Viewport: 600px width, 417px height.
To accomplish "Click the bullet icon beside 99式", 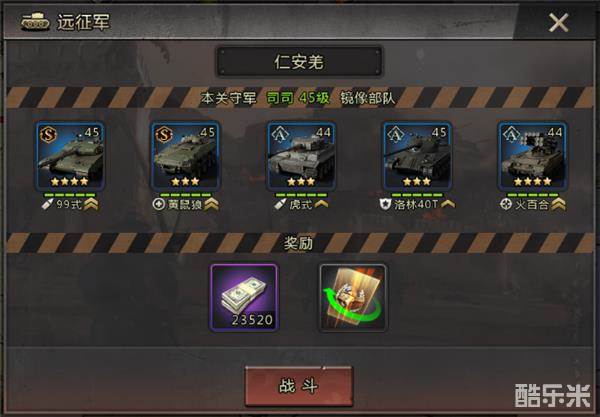I will point(47,204).
